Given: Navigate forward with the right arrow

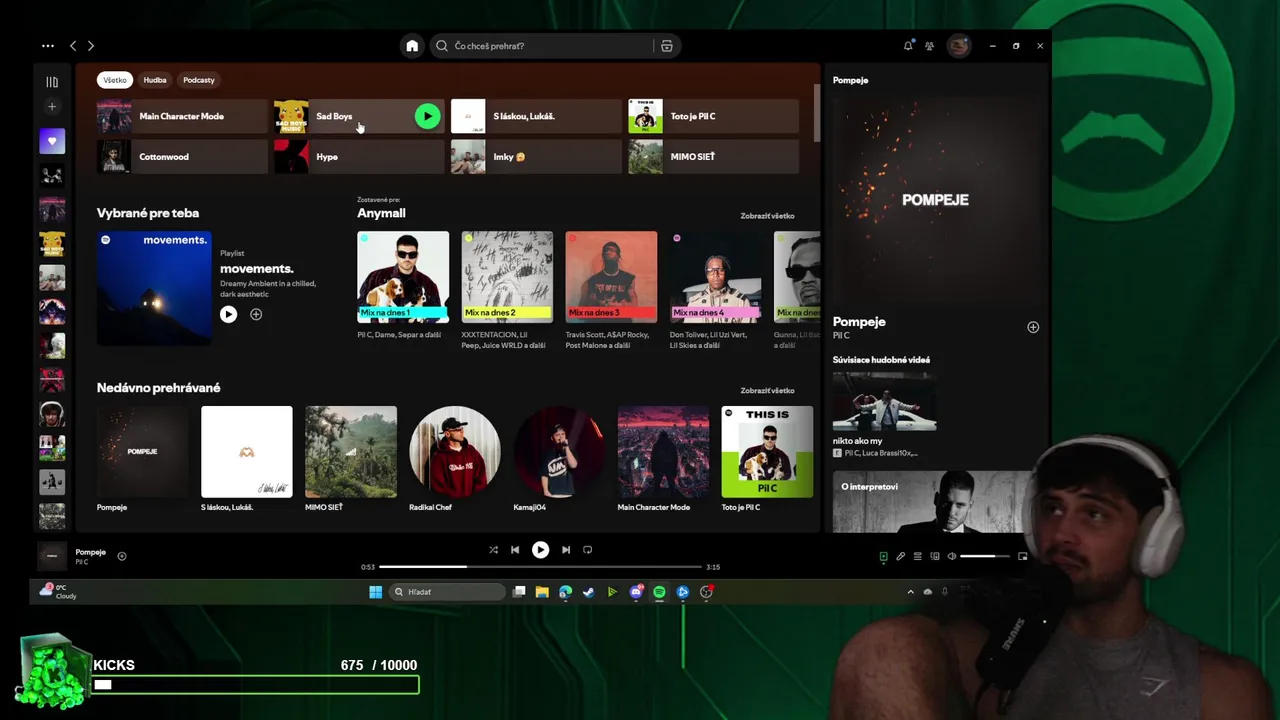Looking at the screenshot, I should [x=91, y=46].
